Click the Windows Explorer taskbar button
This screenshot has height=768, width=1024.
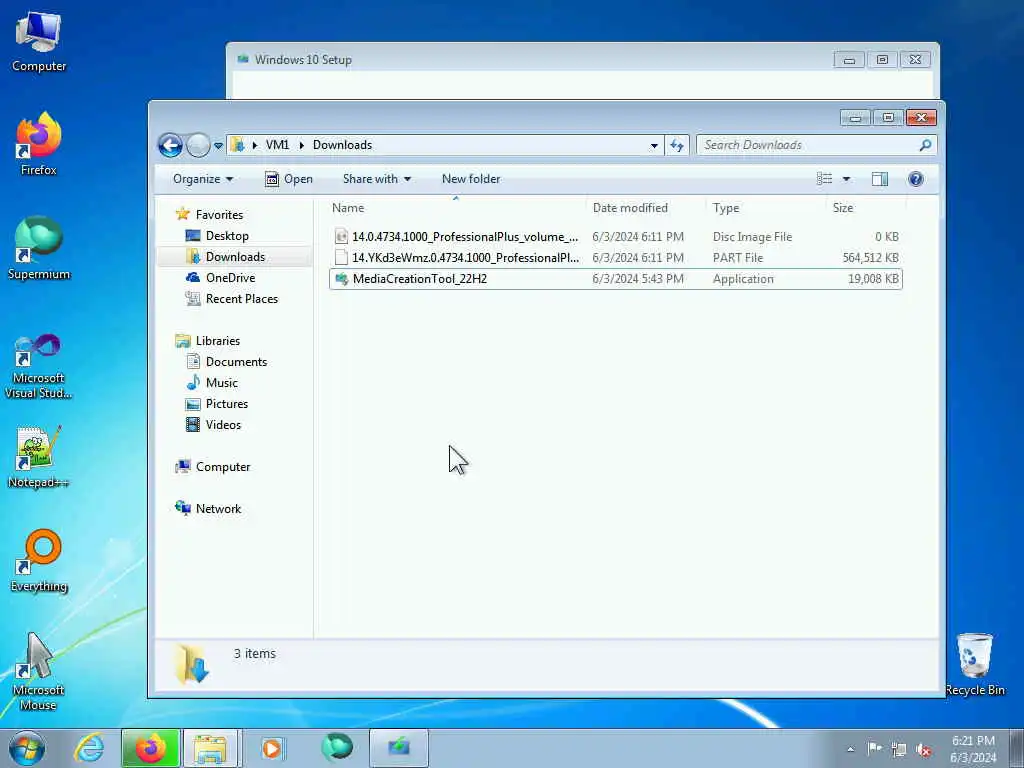click(211, 748)
